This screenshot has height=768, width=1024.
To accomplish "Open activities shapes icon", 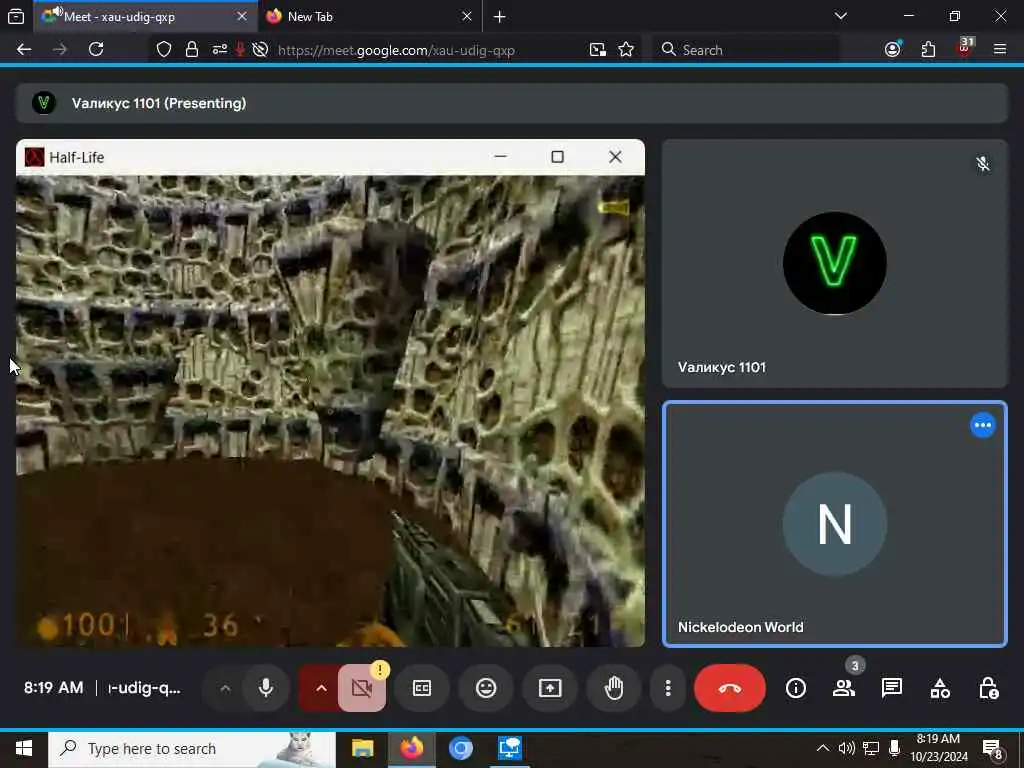I will click(x=940, y=688).
